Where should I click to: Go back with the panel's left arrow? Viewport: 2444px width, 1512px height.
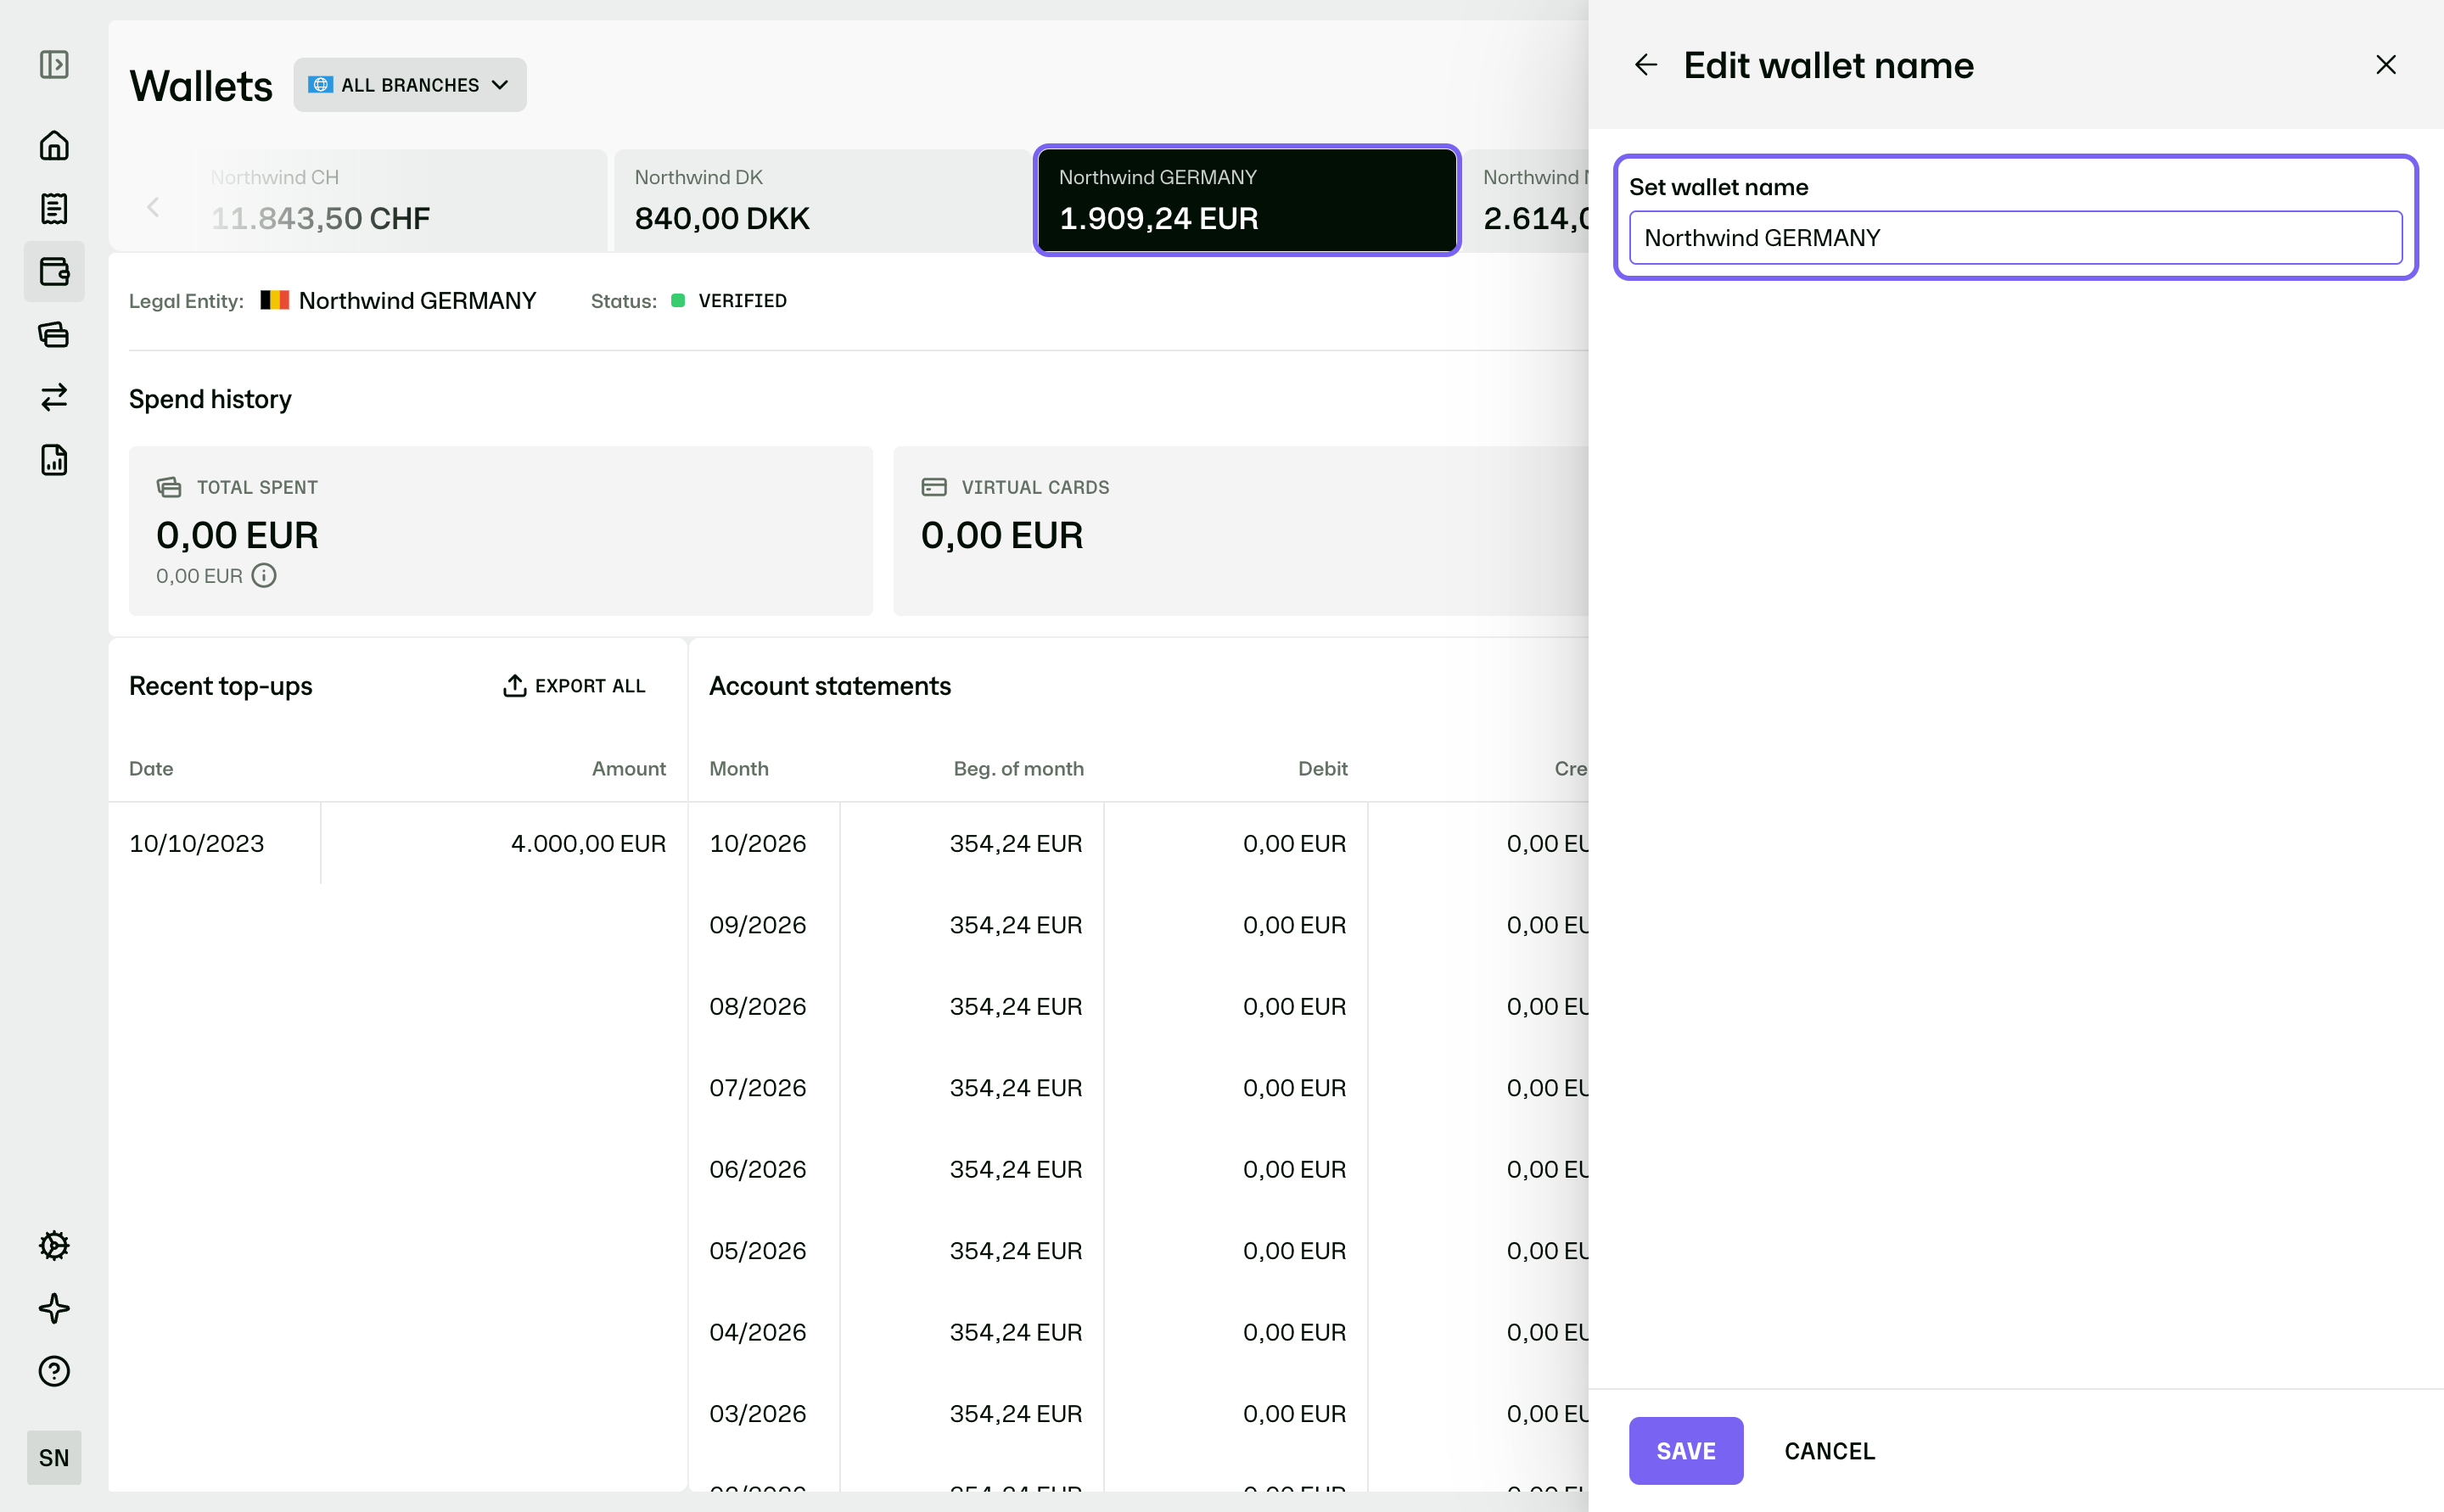[x=1645, y=65]
